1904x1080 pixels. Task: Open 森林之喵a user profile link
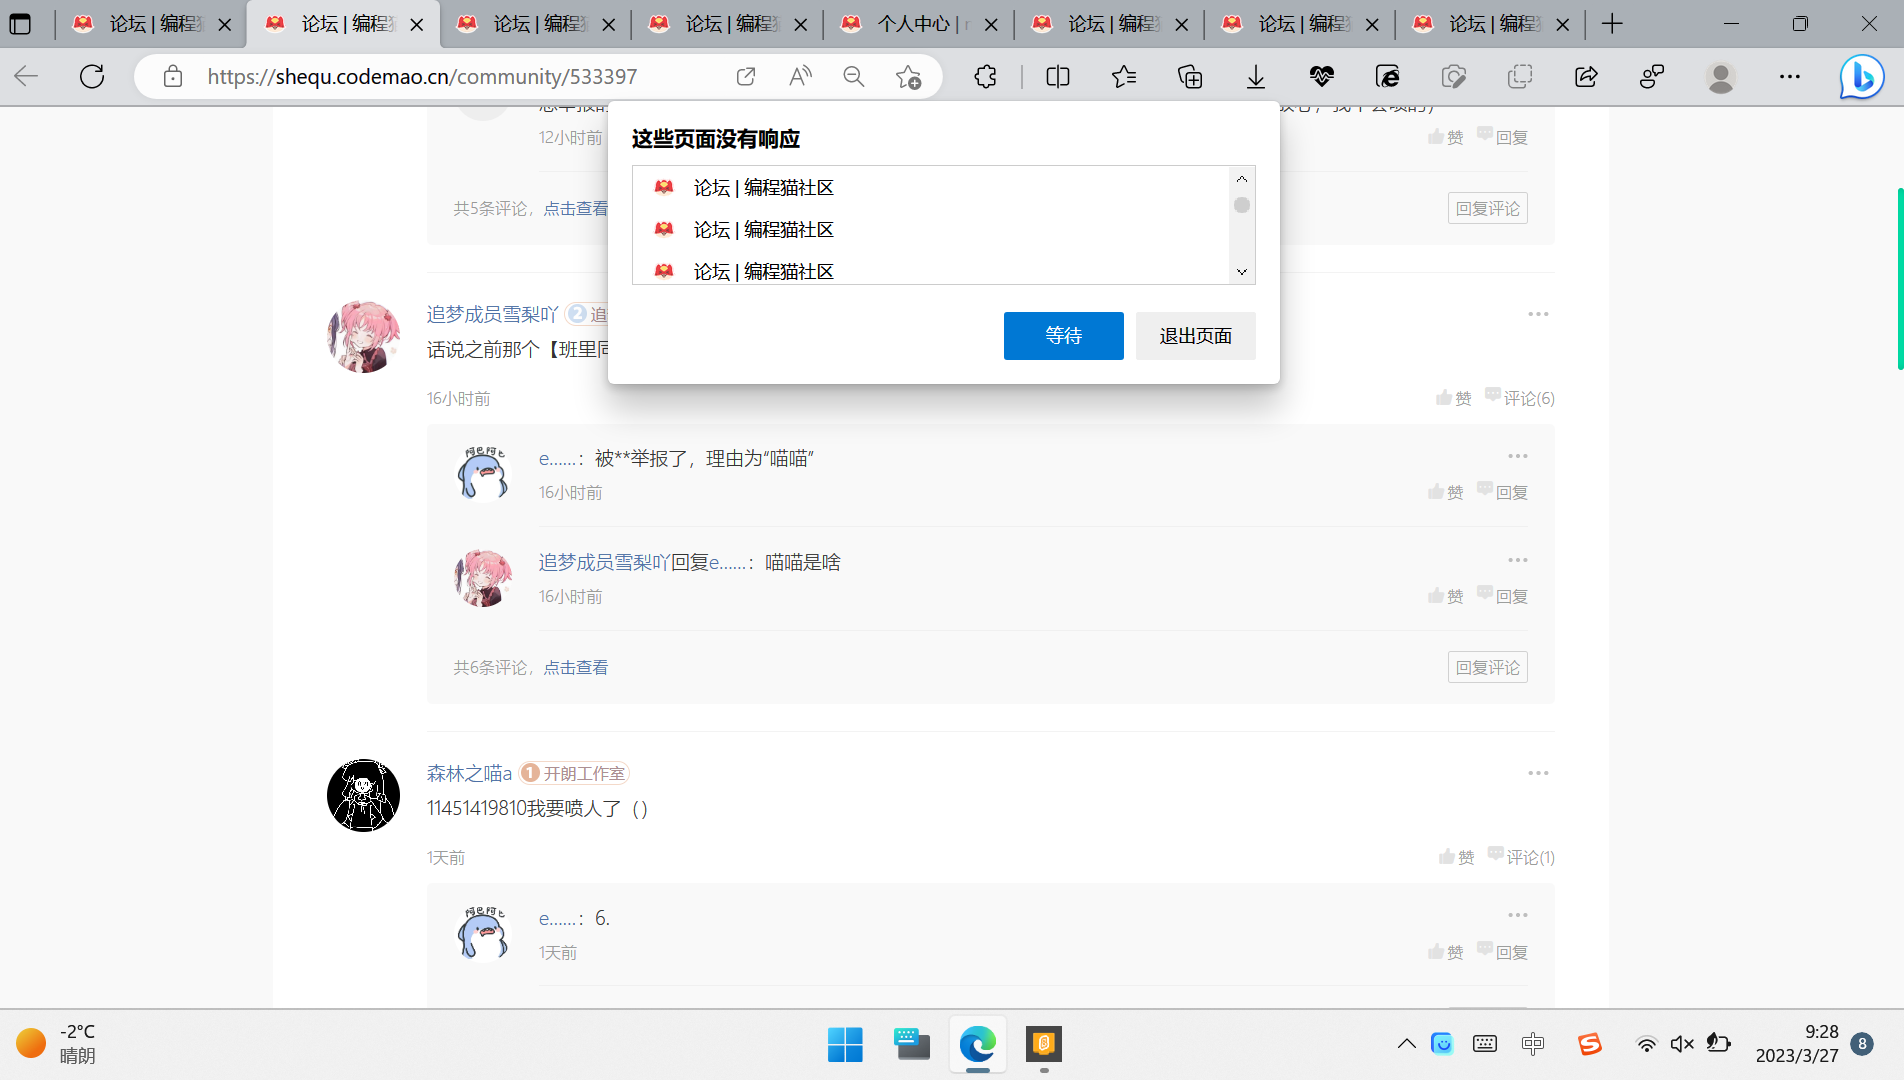click(x=469, y=773)
